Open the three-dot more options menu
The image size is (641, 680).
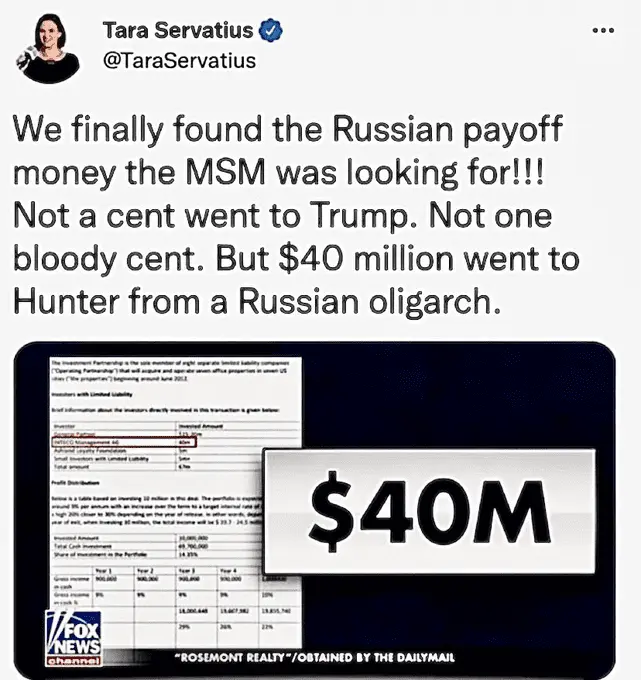point(603,30)
